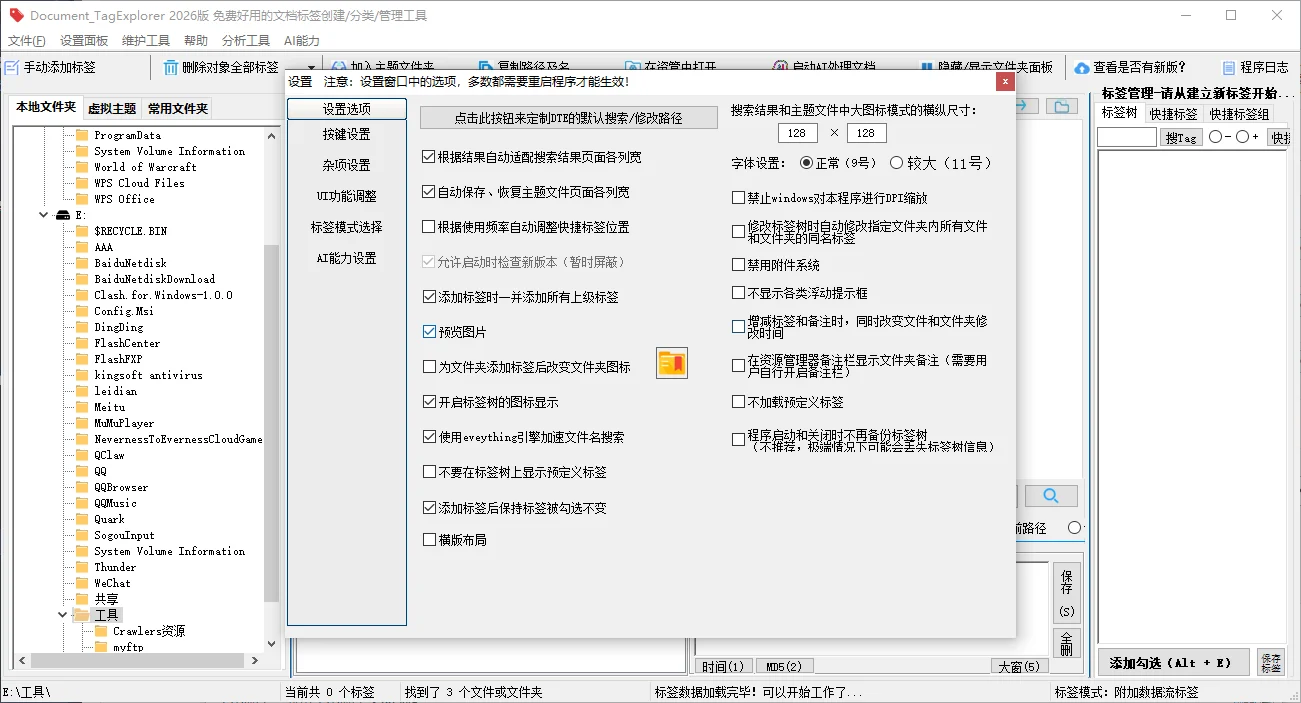Click the magnifier search button in main window
The image size is (1301, 703).
click(x=1051, y=496)
